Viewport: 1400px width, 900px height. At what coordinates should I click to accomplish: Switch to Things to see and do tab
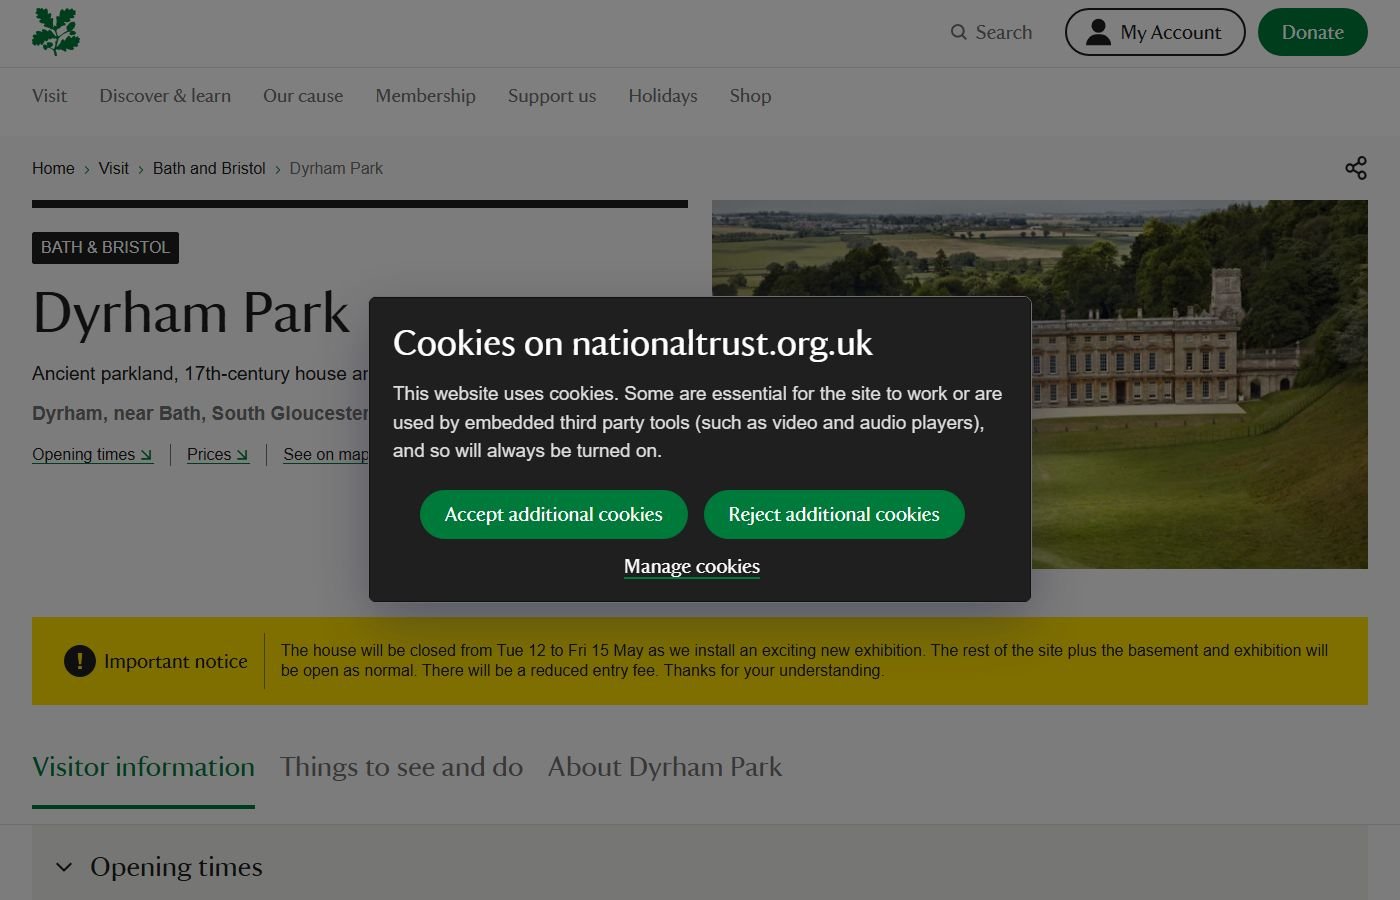[x=401, y=767]
